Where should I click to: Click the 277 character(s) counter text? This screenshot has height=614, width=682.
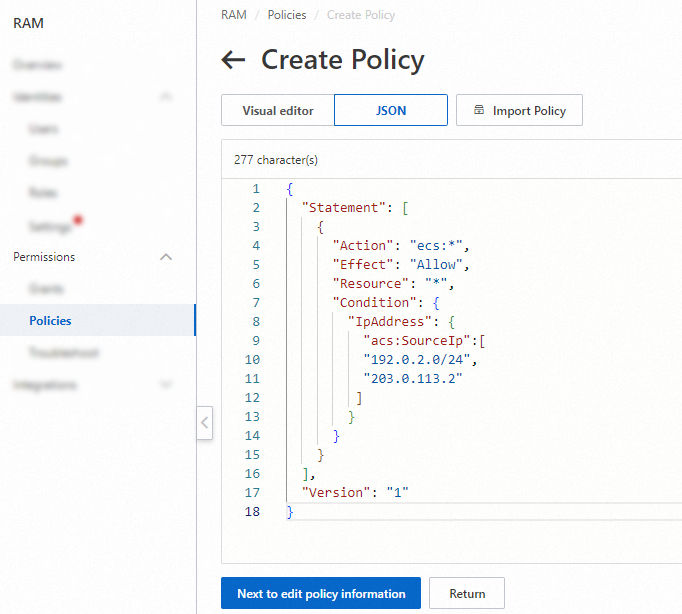point(276,160)
